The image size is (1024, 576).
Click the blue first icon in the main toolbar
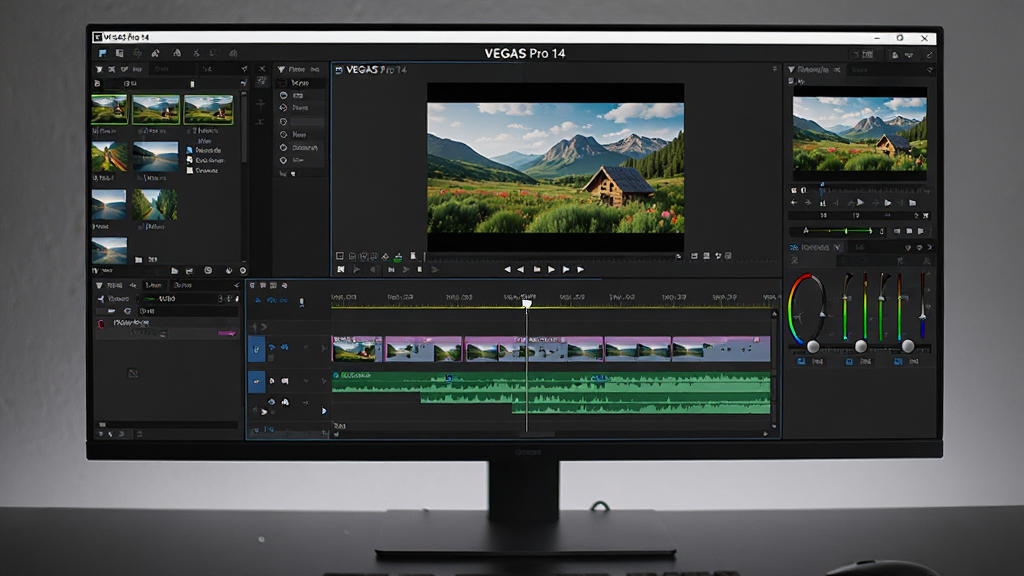[103, 53]
